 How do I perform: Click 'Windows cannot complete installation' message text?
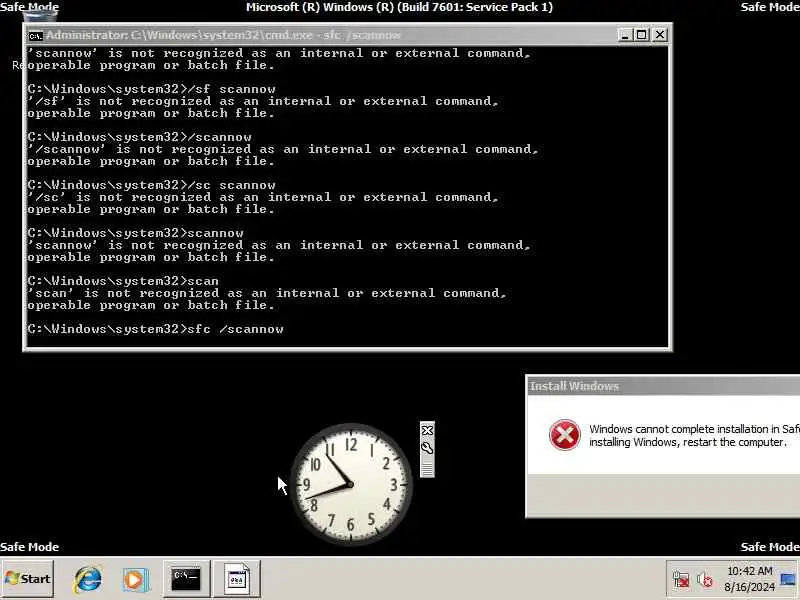[694, 435]
